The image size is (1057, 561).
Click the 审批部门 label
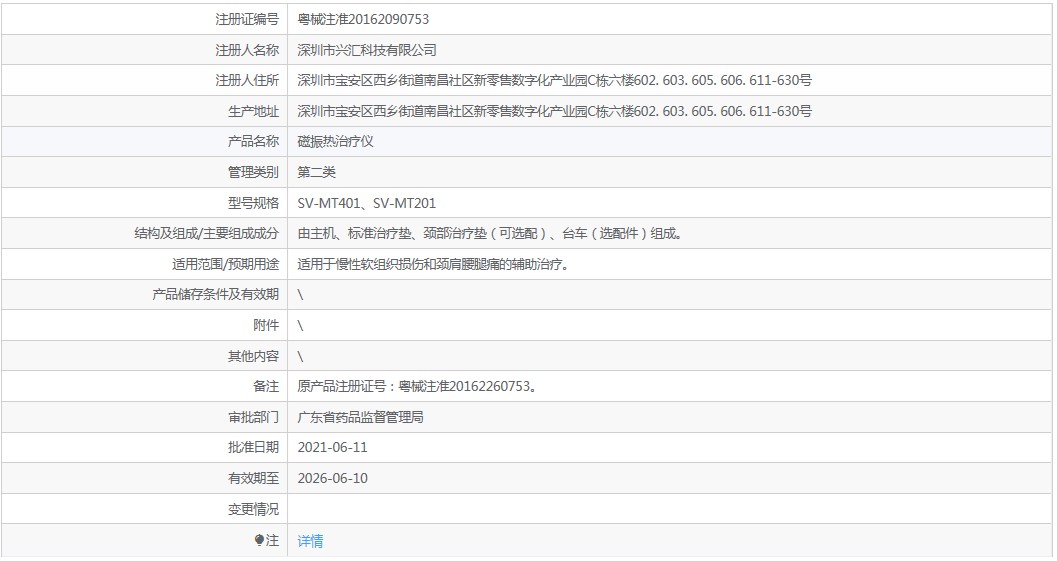[x=253, y=417]
